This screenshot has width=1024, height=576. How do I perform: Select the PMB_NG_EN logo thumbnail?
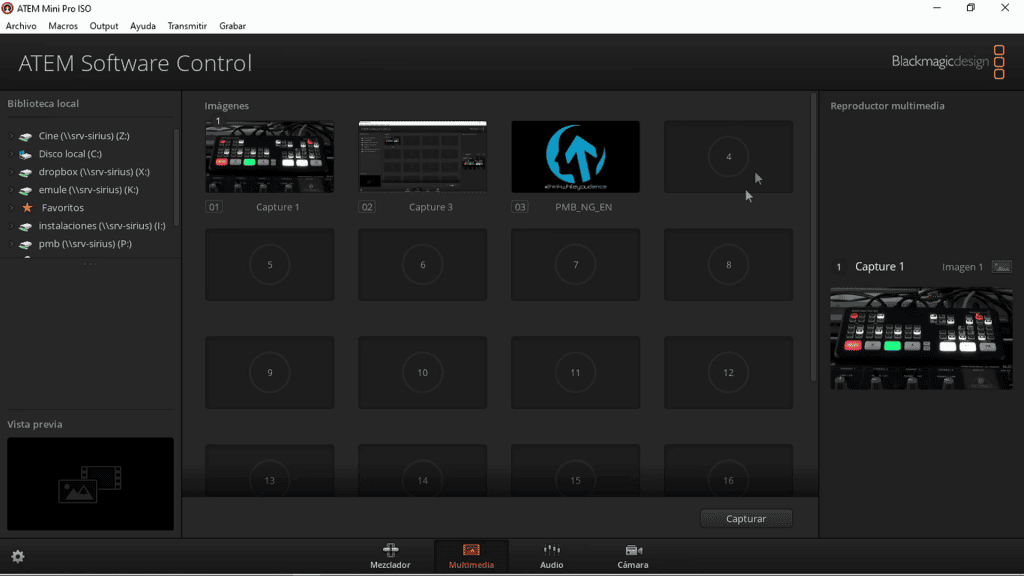click(575, 157)
